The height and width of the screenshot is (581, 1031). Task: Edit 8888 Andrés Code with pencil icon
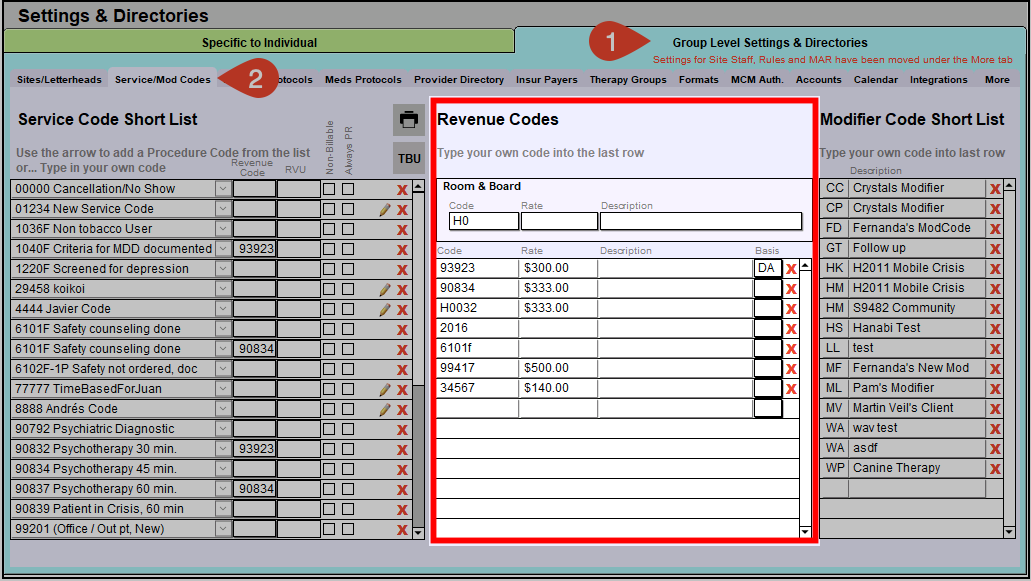click(384, 410)
